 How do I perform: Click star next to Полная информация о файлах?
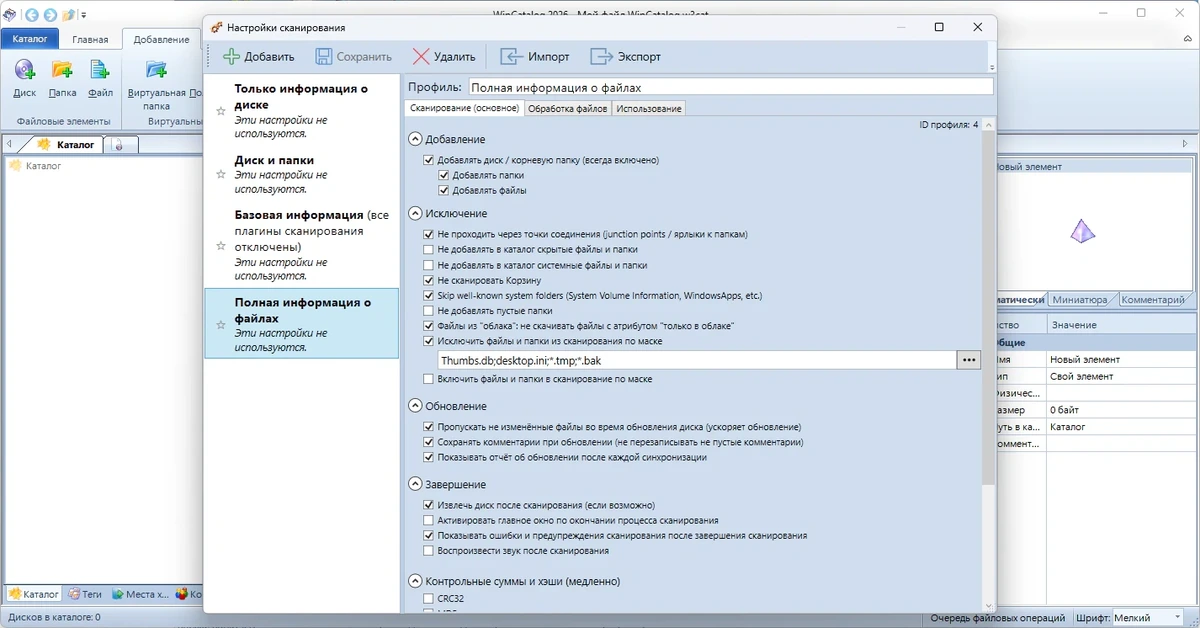[x=221, y=325]
